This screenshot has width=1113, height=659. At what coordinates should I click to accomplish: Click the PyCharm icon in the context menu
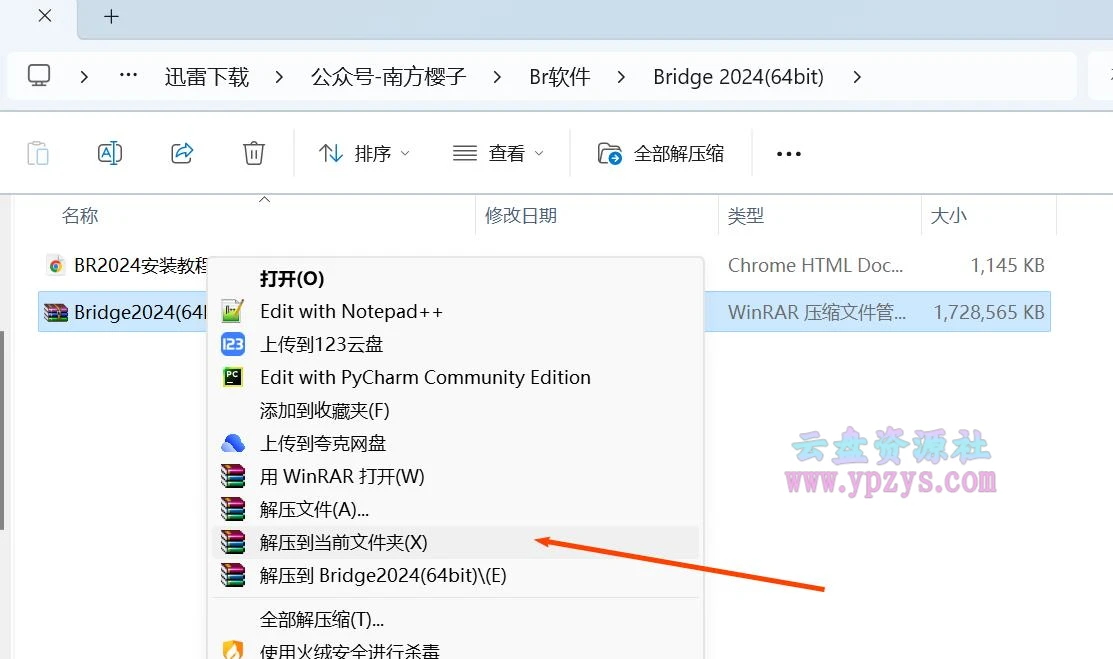coord(232,377)
